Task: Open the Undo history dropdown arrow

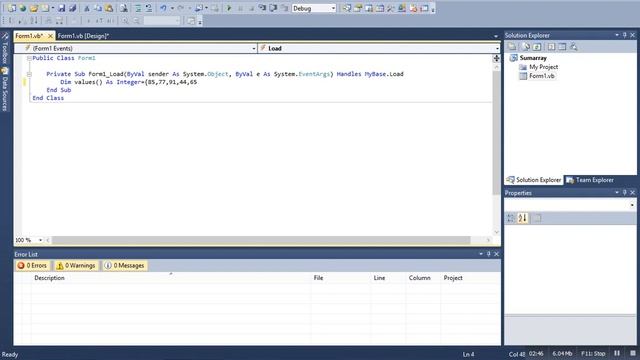Action: click(172, 8)
